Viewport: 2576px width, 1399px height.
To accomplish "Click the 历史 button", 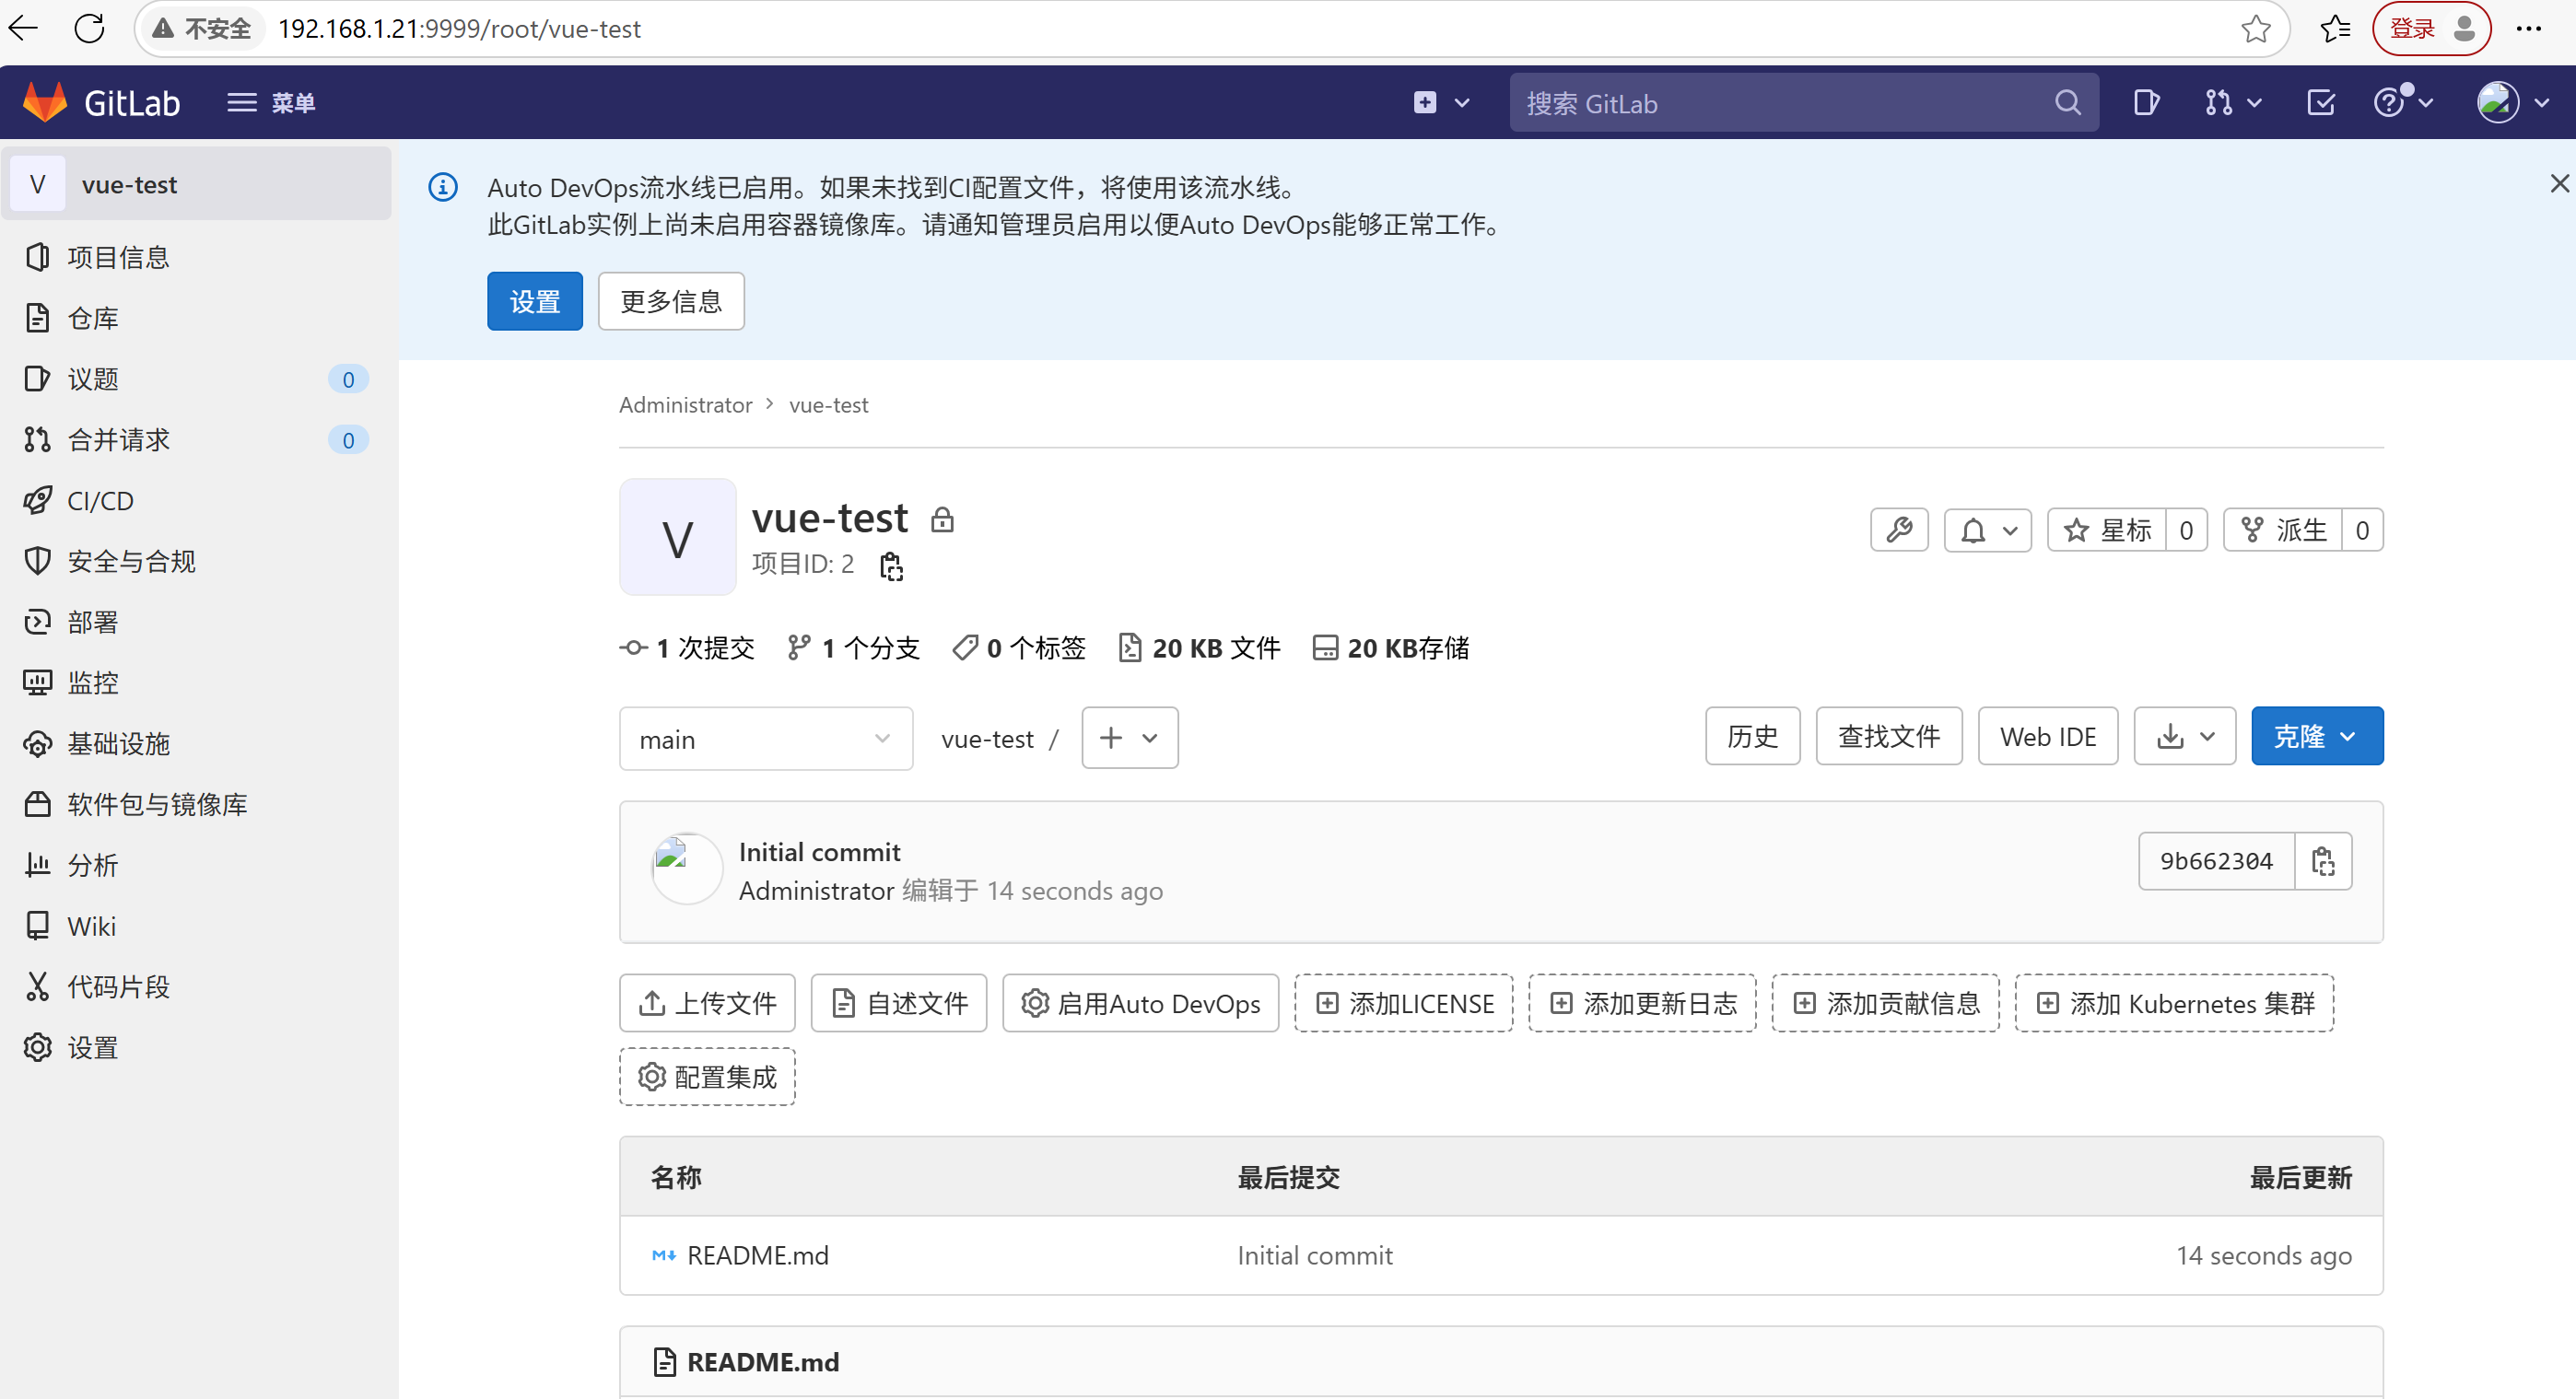I will [1752, 736].
